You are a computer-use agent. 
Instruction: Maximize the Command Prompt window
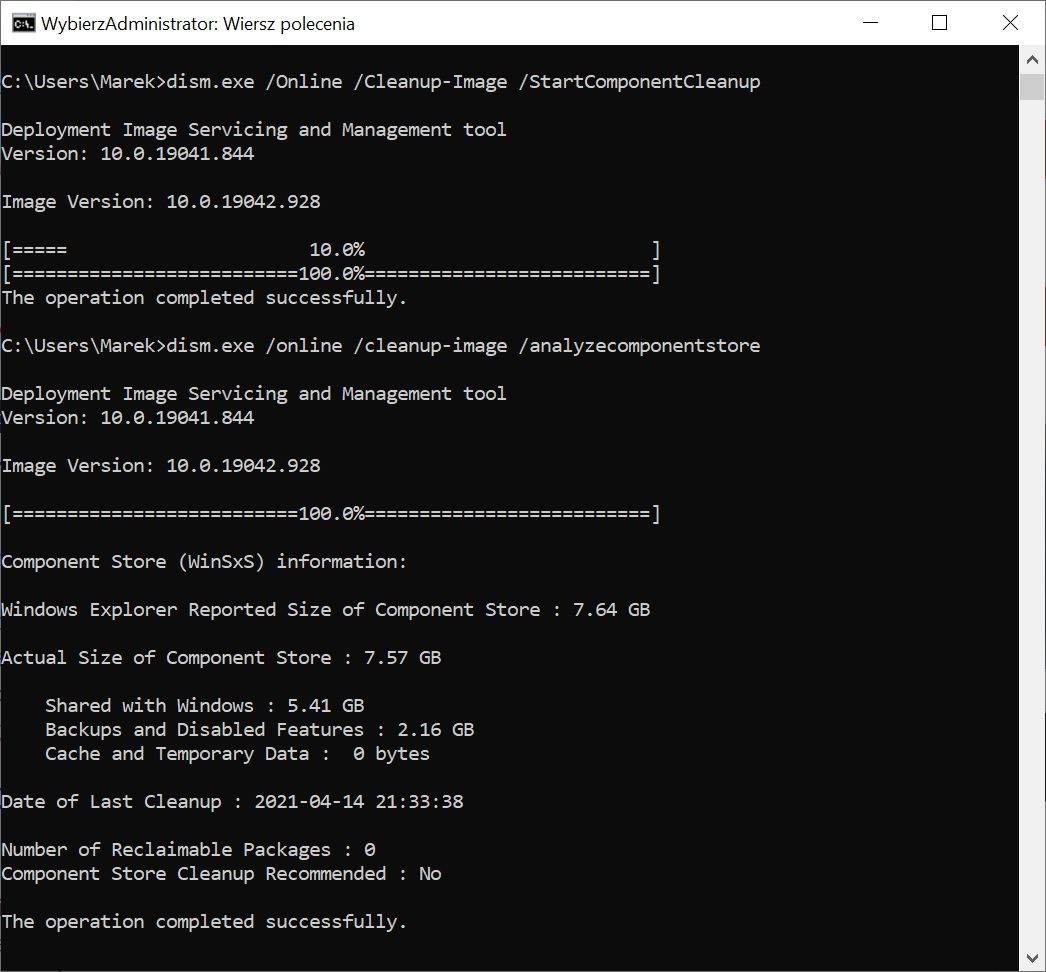(x=939, y=23)
